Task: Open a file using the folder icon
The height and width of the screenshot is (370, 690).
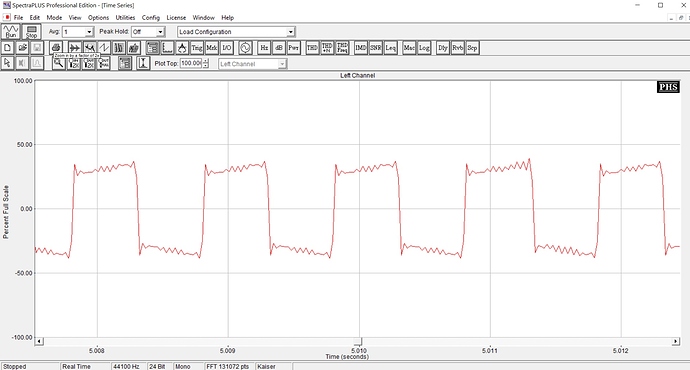Action: 22,48
